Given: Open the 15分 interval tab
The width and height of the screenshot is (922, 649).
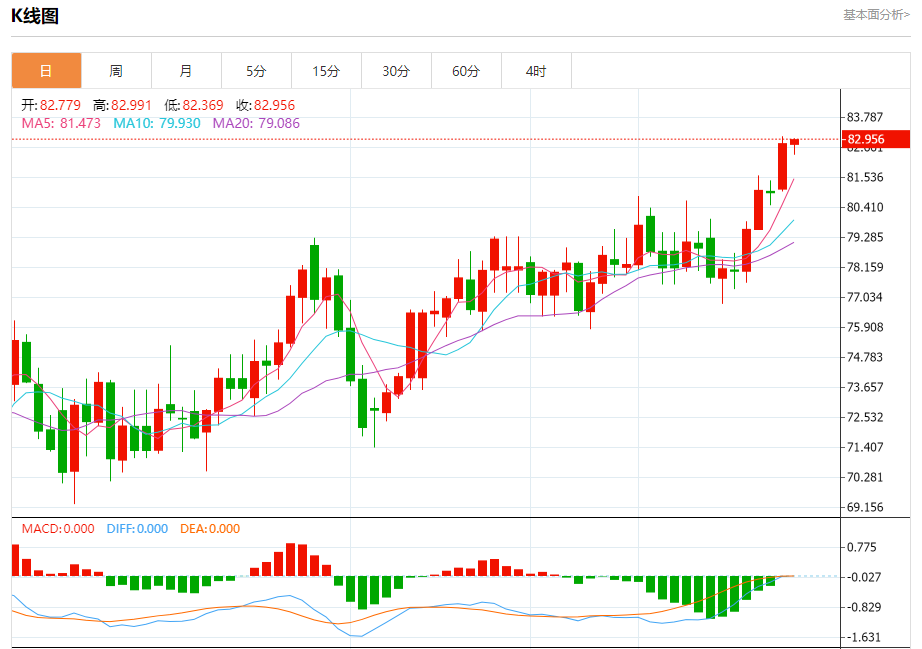Looking at the screenshot, I should click(x=326, y=71).
